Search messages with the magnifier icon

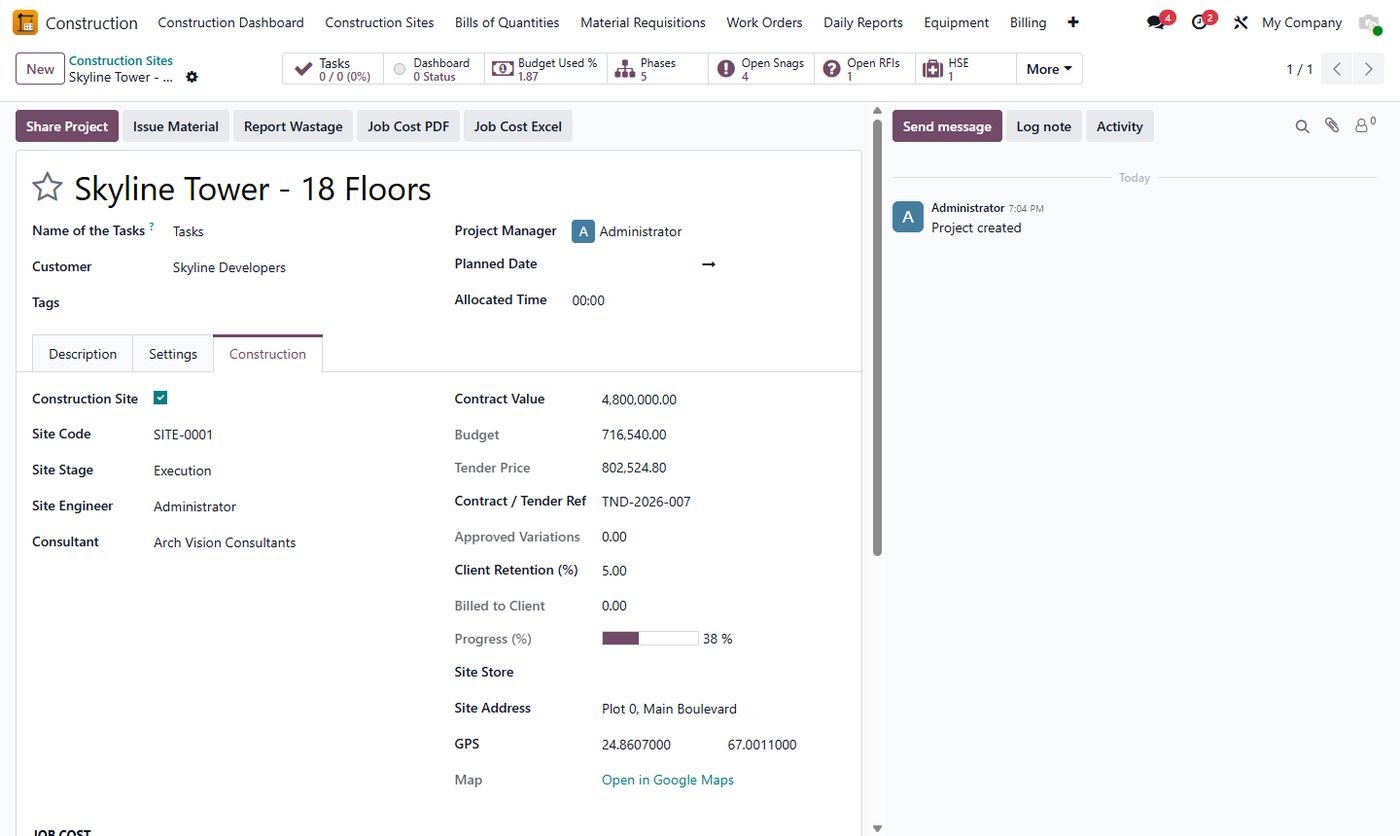pyautogui.click(x=1302, y=126)
